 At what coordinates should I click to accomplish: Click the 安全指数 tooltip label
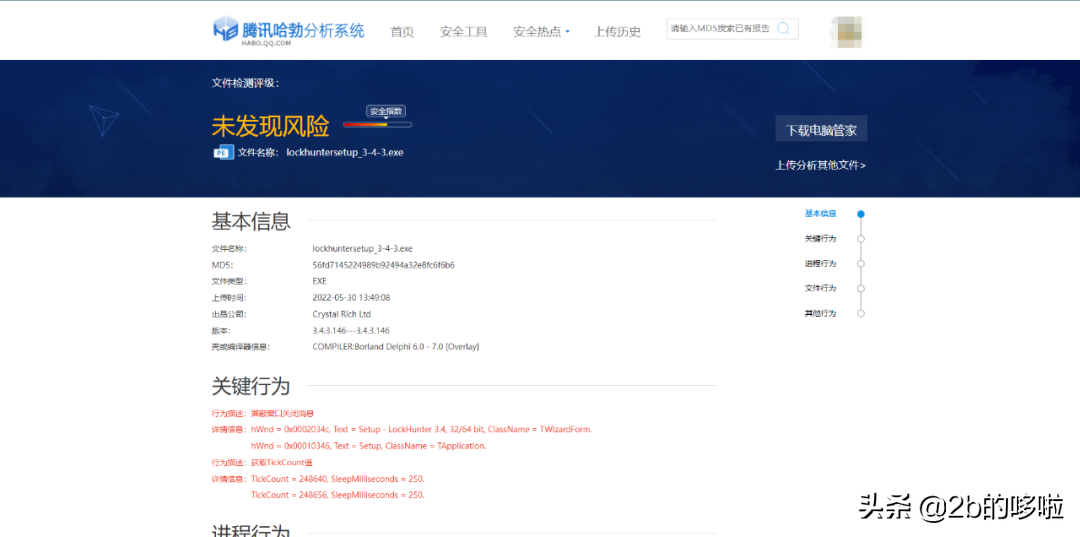coord(386,112)
